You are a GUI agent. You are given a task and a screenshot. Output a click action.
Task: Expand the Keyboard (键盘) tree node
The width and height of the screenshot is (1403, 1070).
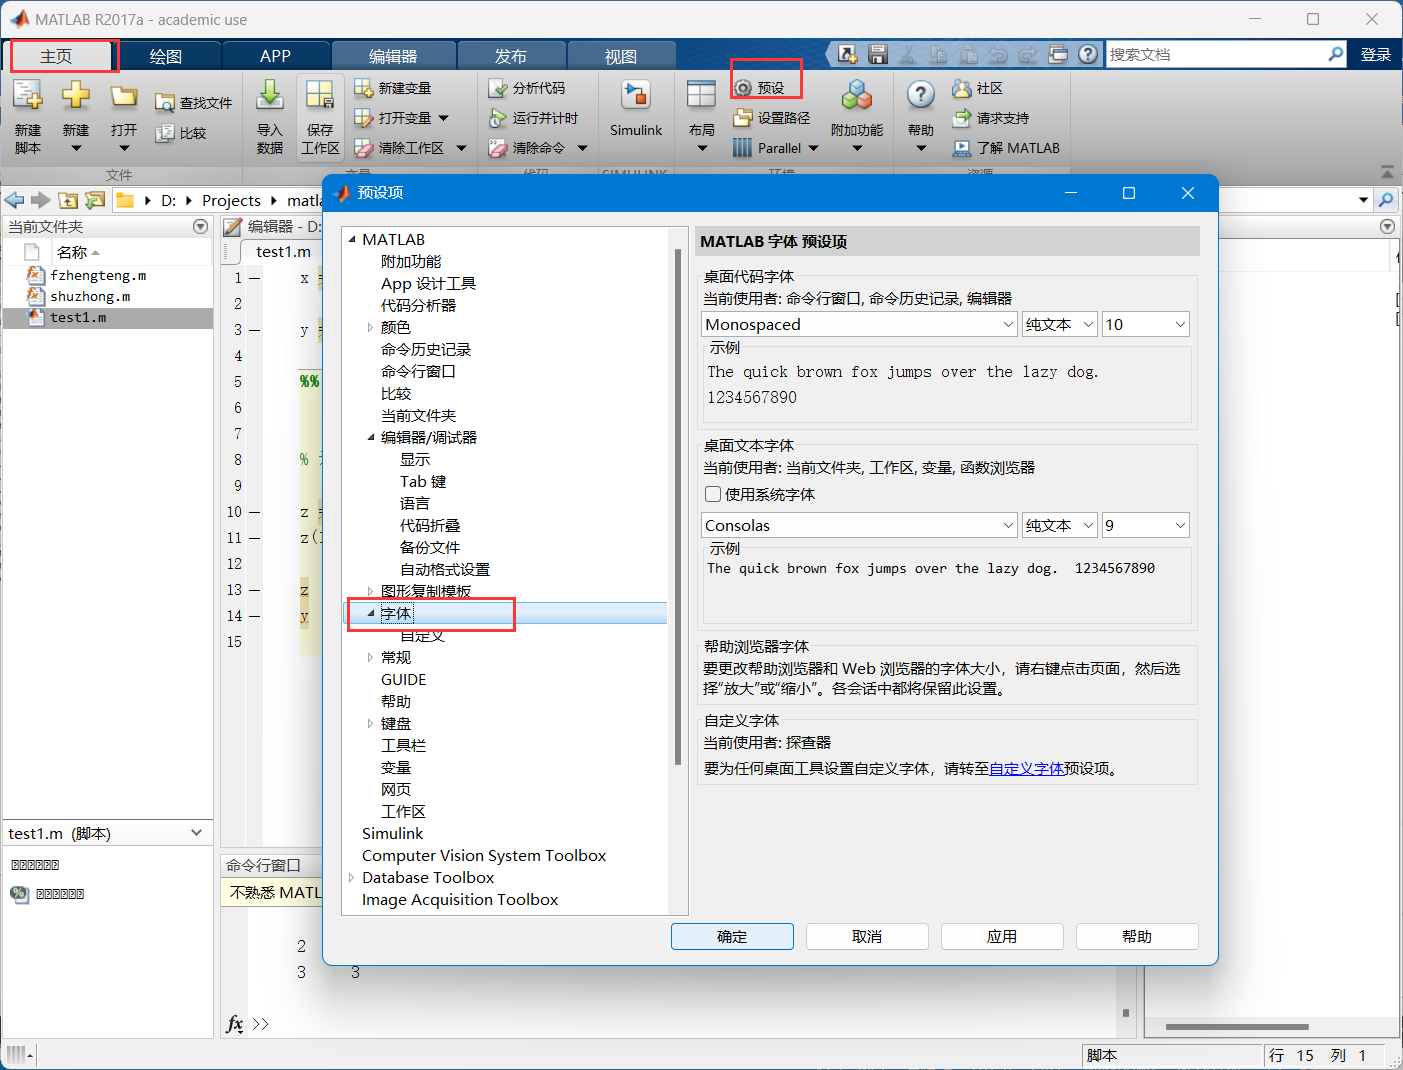click(x=370, y=724)
